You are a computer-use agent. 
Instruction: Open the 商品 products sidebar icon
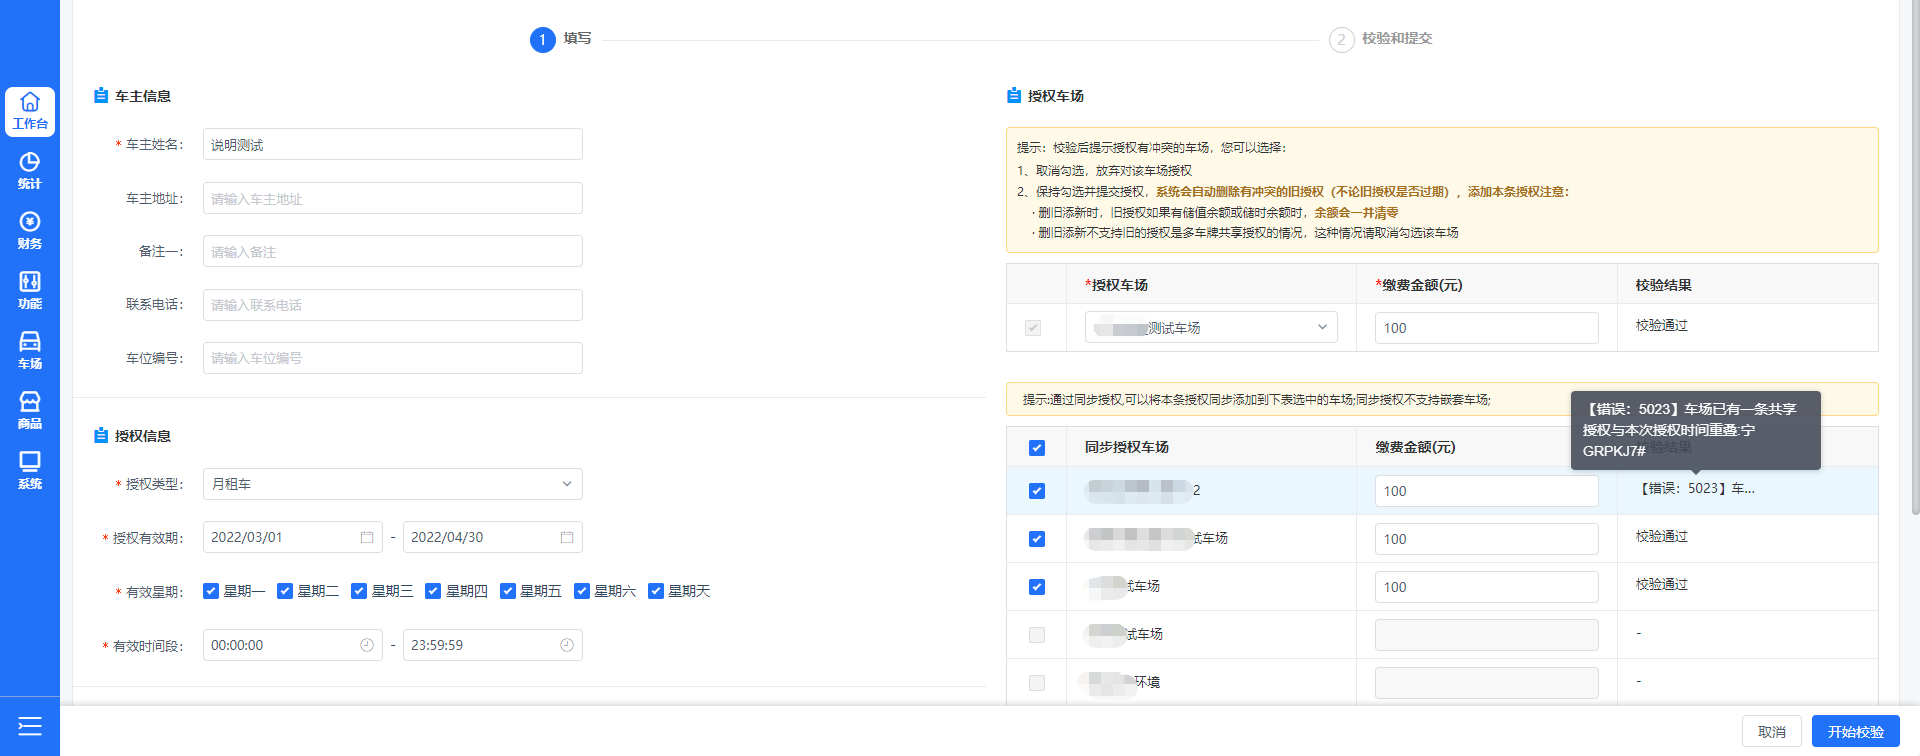click(30, 411)
